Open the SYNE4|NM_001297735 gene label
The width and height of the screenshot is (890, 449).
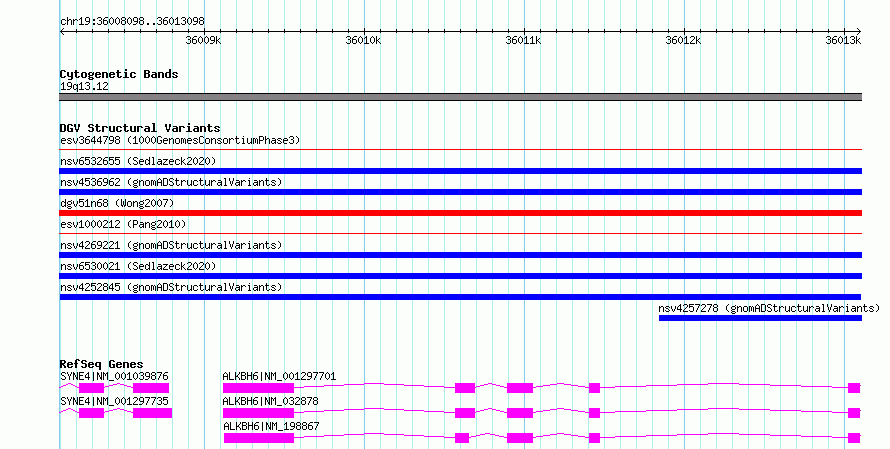(x=114, y=401)
